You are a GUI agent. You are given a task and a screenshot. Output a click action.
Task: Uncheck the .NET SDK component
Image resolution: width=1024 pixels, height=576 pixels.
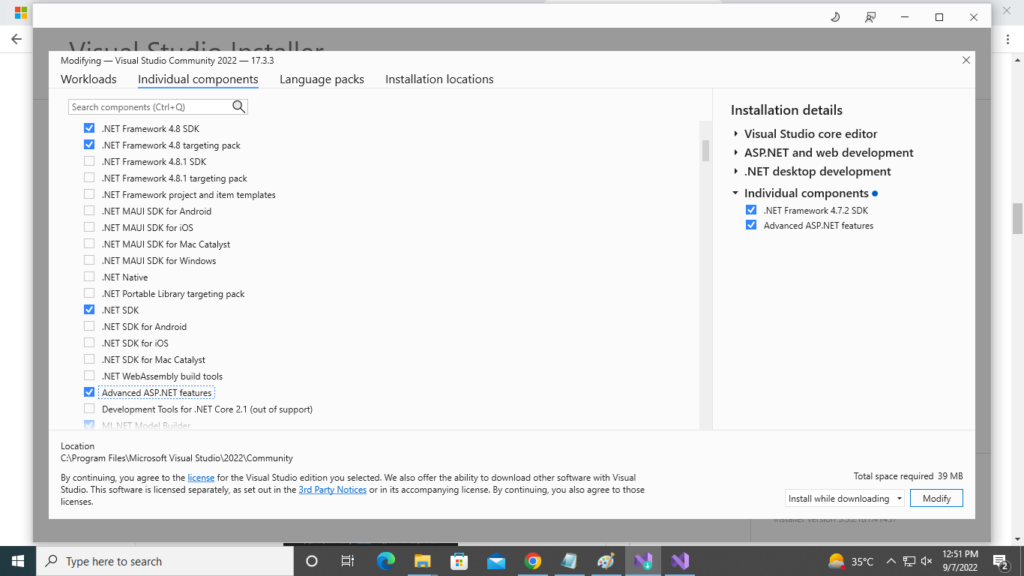pyautogui.click(x=89, y=309)
